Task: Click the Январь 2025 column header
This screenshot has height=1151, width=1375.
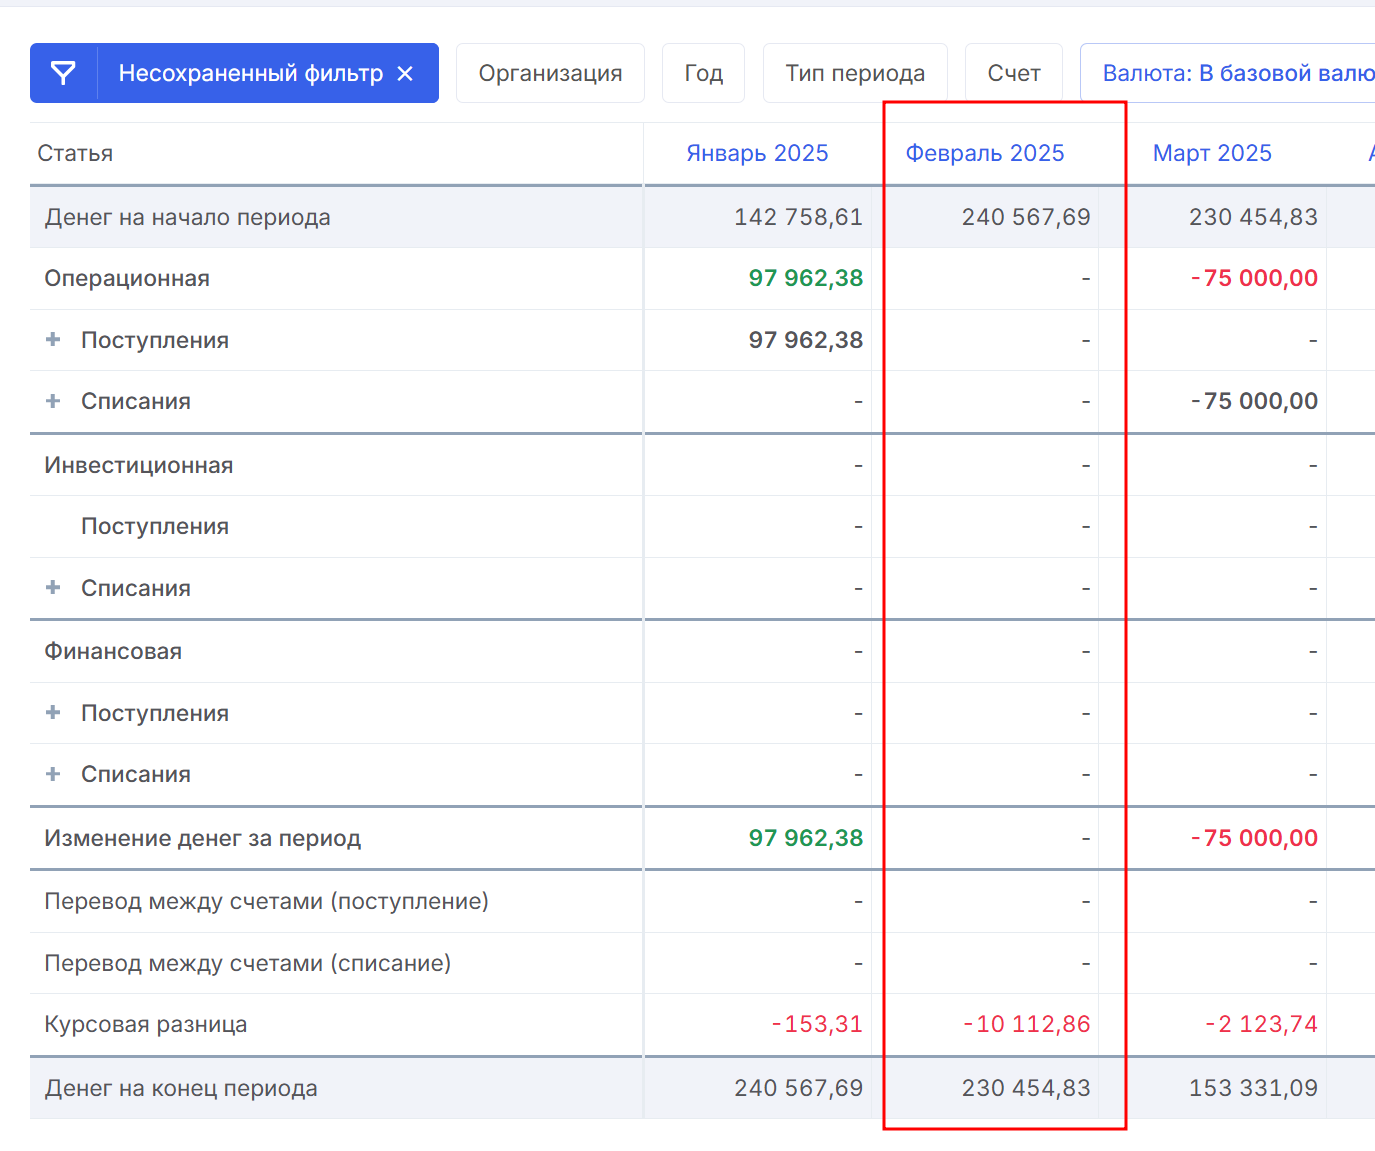Action: coord(757,153)
